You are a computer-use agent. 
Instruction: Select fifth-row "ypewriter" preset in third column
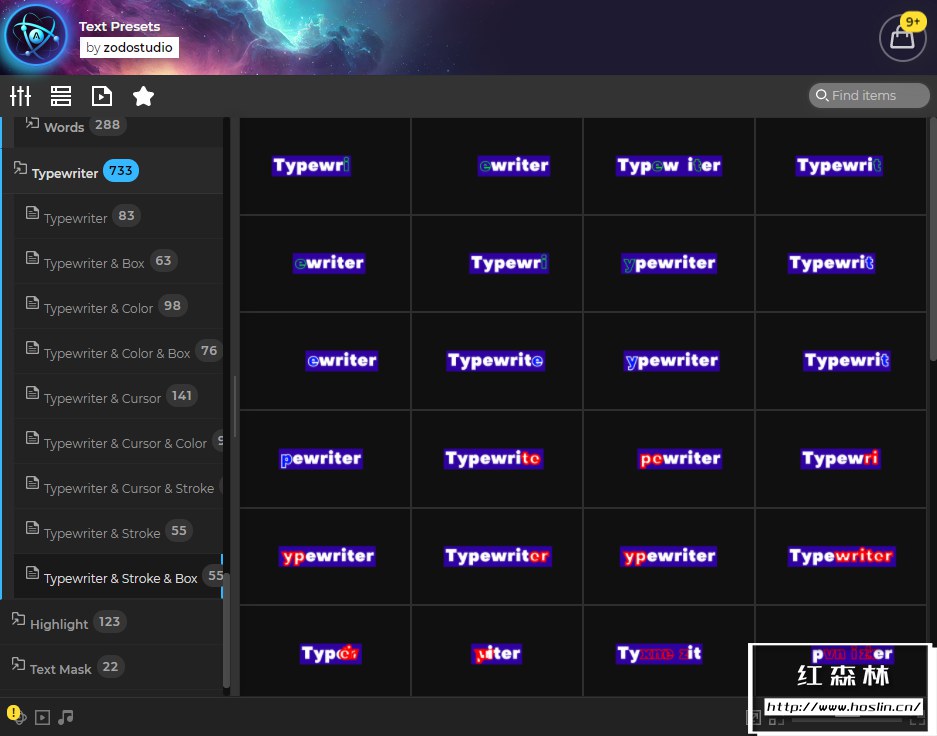[669, 556]
